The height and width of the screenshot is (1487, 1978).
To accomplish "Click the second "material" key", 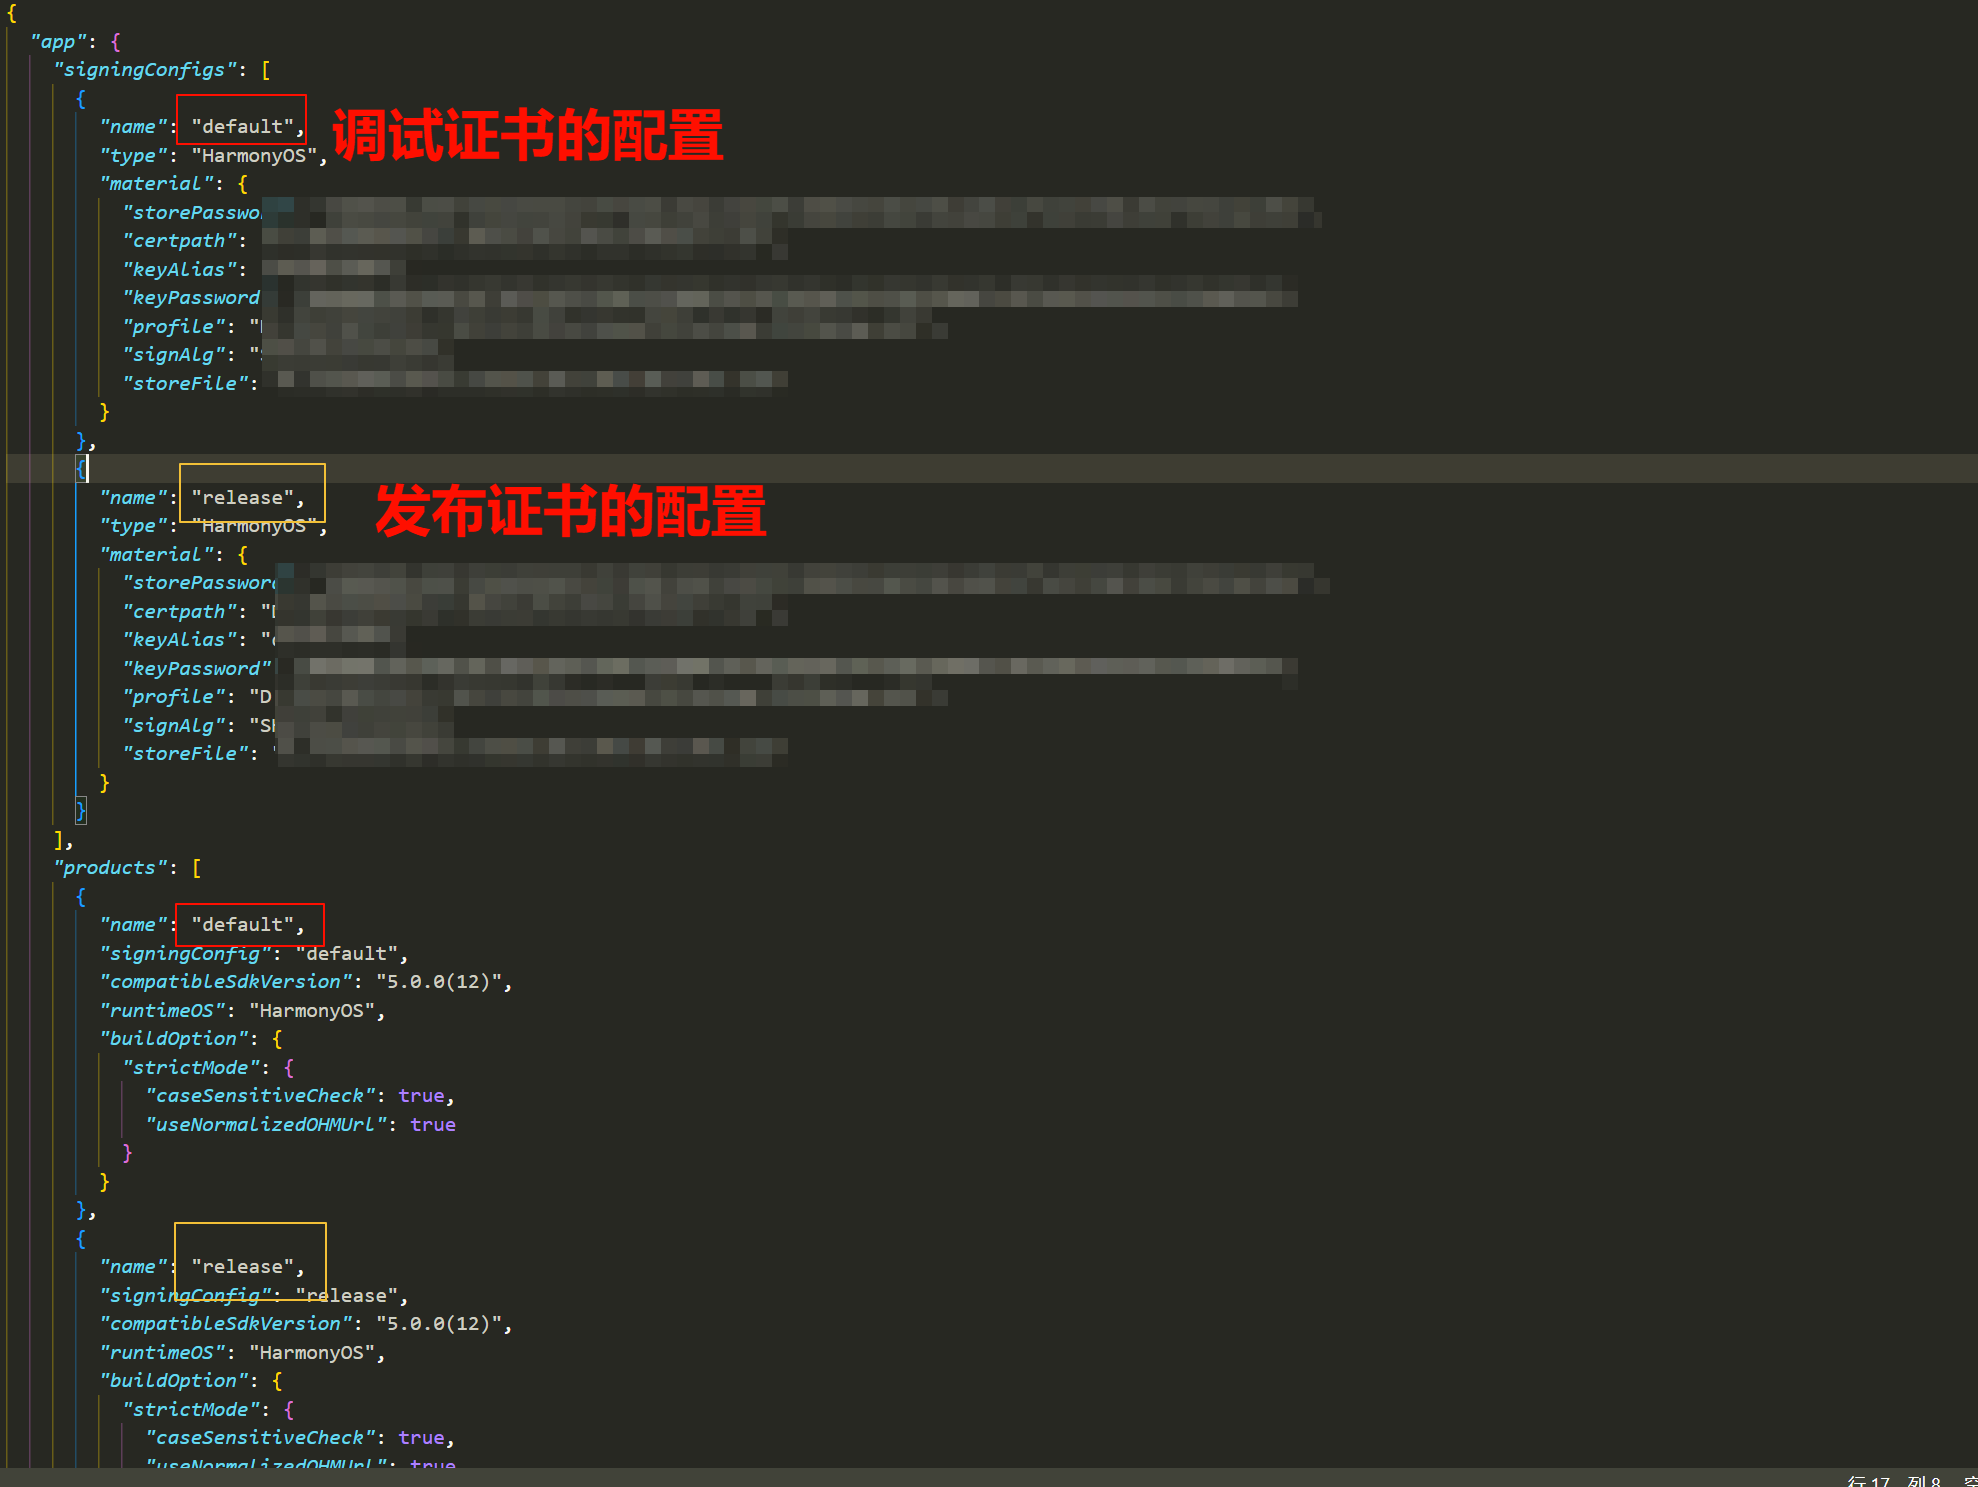I will click(155, 555).
